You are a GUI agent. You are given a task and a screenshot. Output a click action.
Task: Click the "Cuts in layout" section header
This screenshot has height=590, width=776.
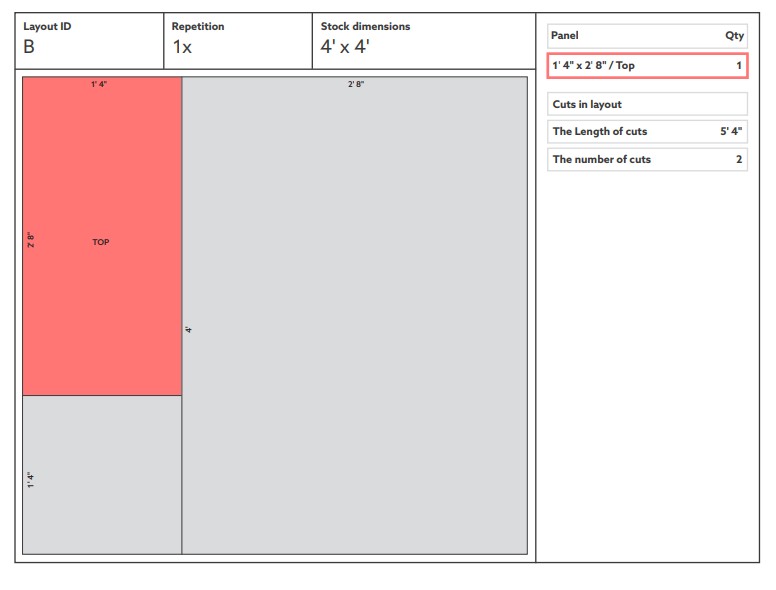(x=587, y=105)
